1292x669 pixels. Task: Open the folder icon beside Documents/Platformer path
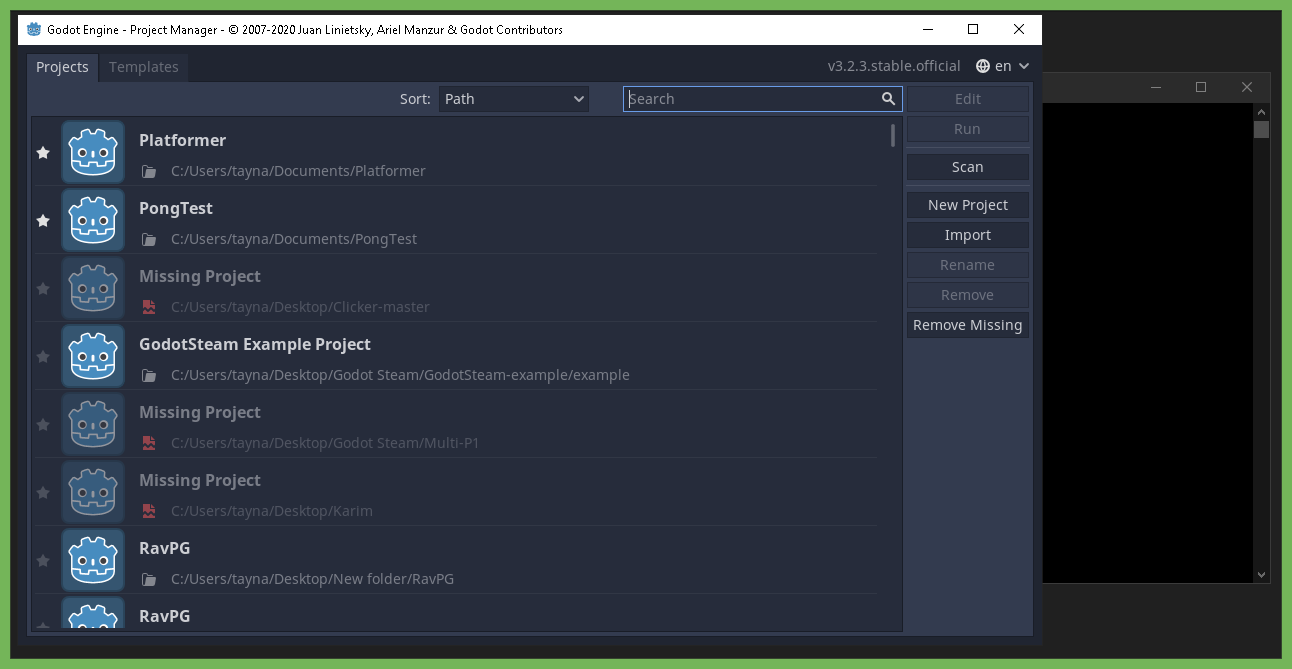[149, 171]
